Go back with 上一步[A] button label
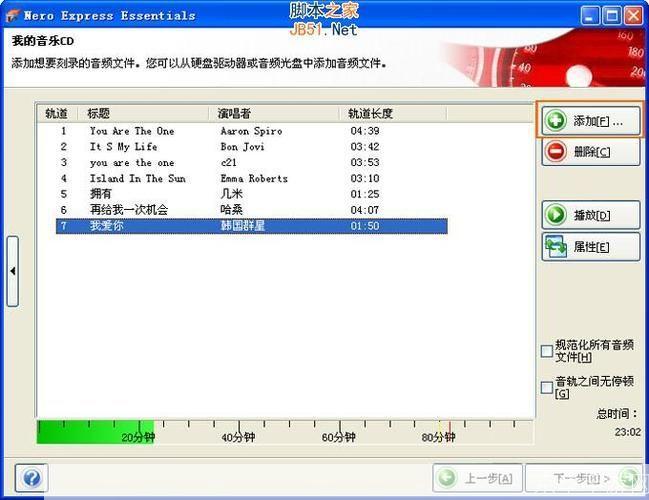 tap(489, 479)
